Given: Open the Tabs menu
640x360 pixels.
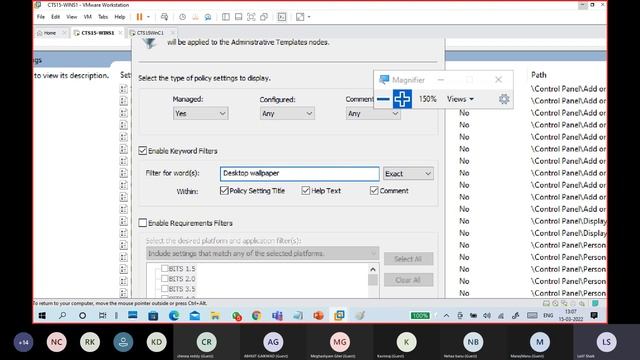Looking at the screenshot, I should click(x=103, y=17).
